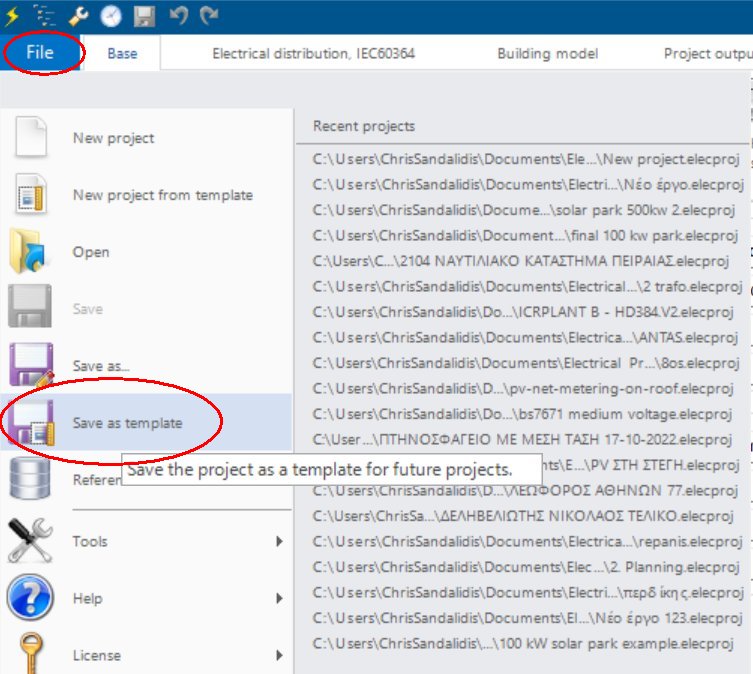Image resolution: width=753 pixels, height=674 pixels.
Task: Click the lightning bolt icon in quick toolbar
Action: click(12, 16)
